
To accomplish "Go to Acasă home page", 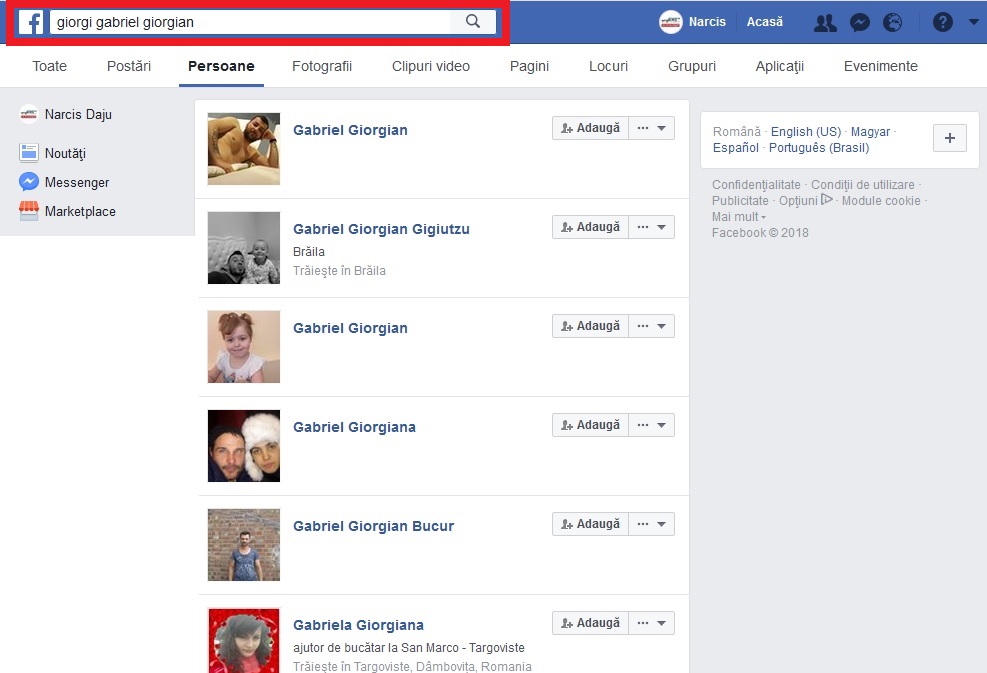I will click(765, 22).
